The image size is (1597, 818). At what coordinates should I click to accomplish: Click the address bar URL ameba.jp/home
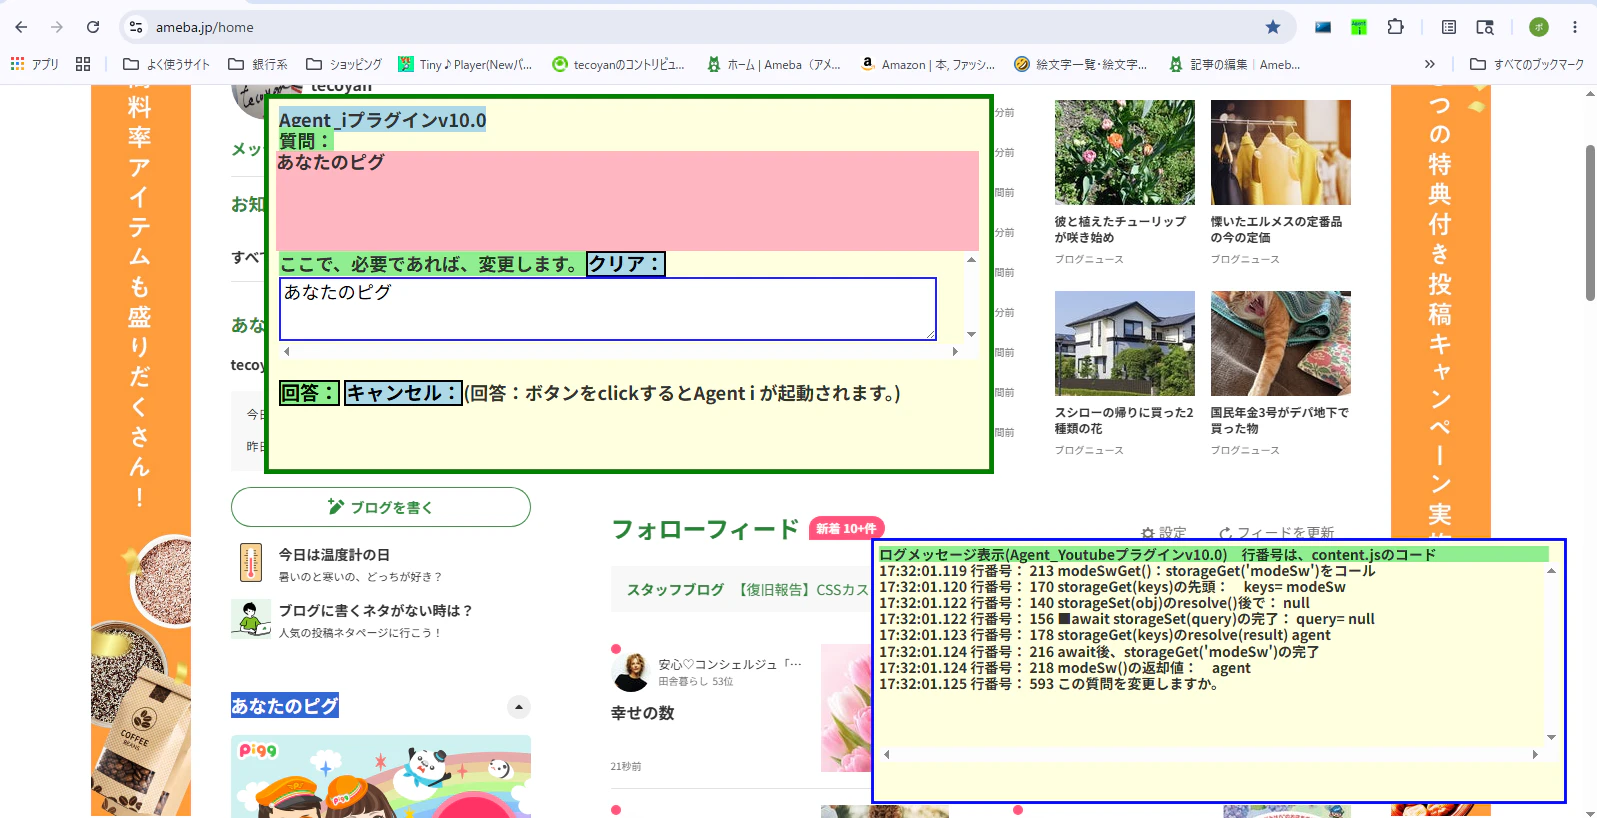(x=205, y=27)
